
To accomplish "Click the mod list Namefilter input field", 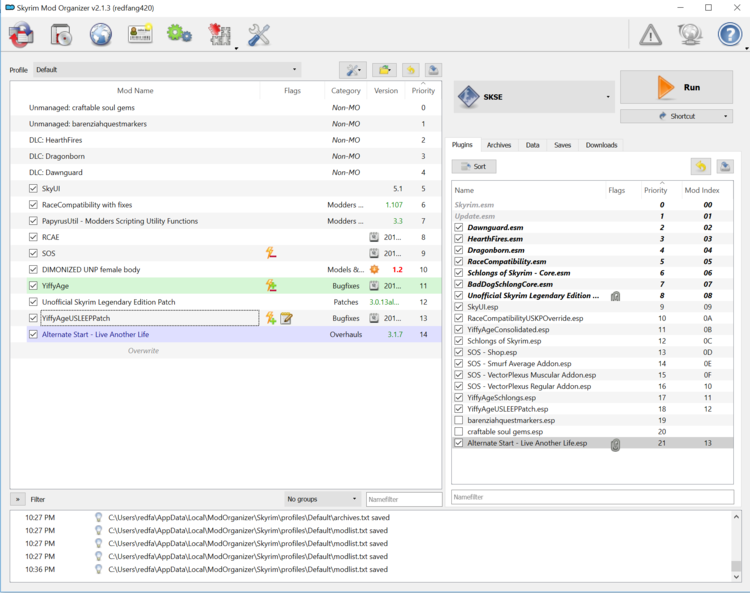I will pyautogui.click(x=404, y=499).
